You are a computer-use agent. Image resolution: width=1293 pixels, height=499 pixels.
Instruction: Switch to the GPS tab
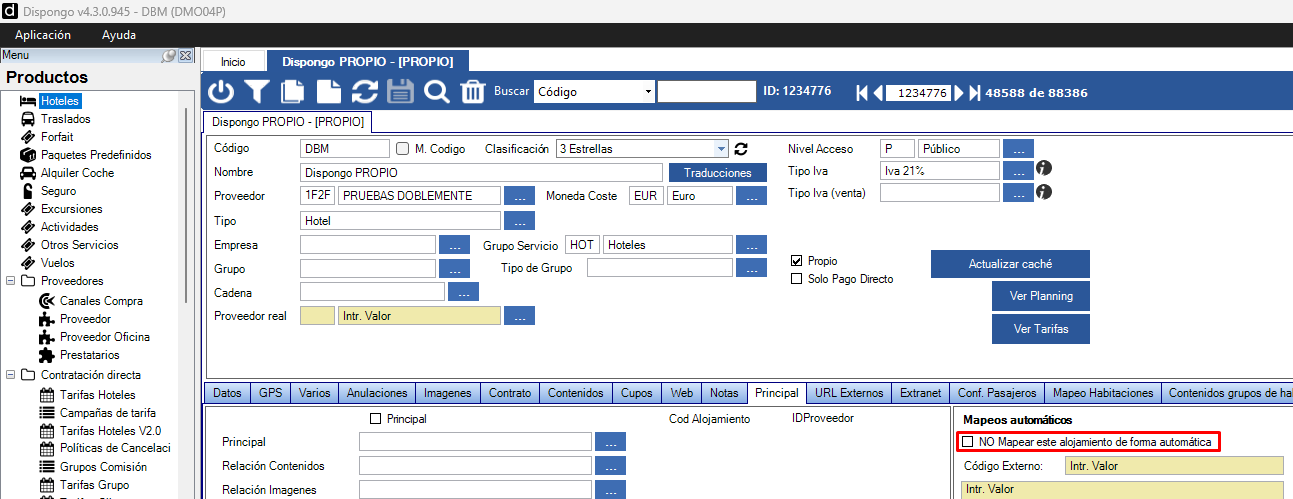point(271,393)
